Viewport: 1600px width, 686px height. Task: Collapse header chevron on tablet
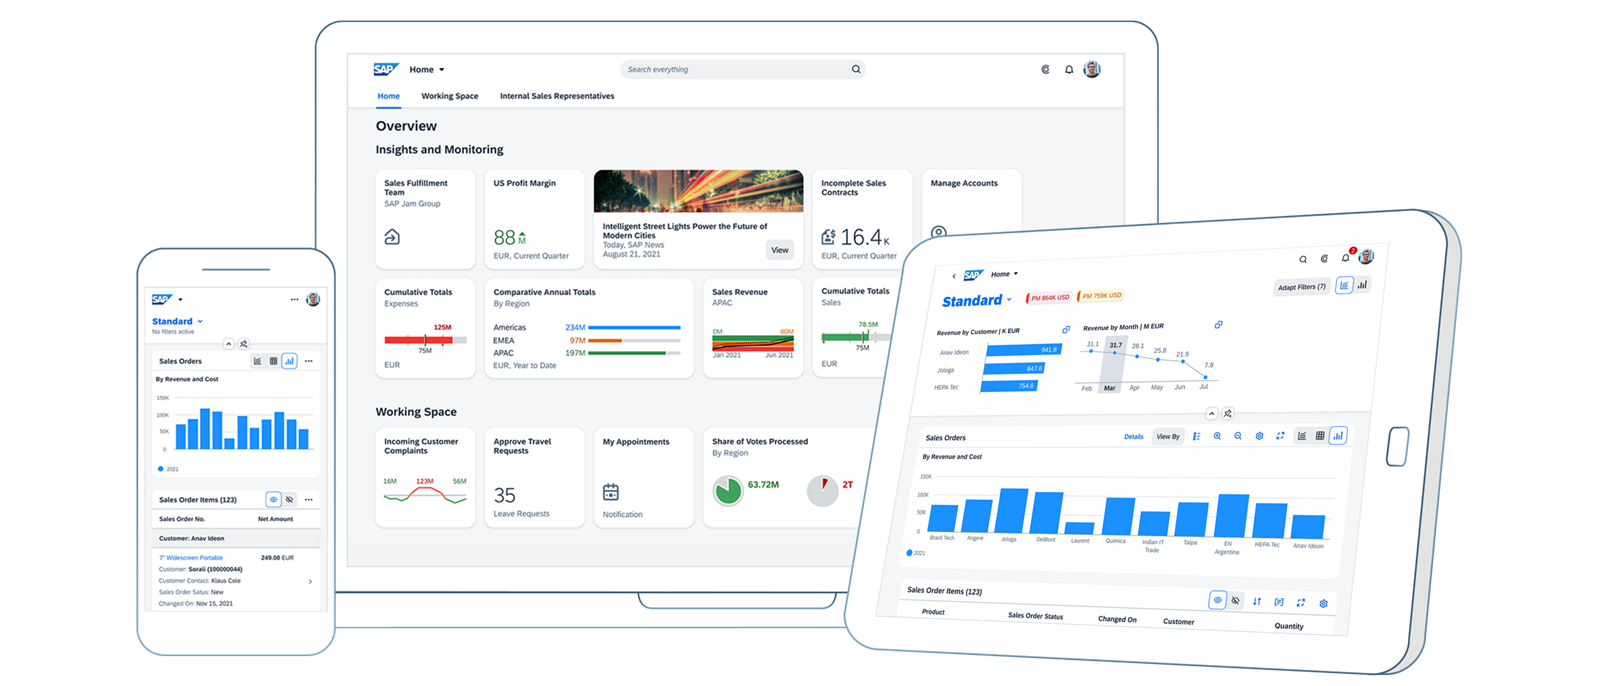(x=1211, y=413)
